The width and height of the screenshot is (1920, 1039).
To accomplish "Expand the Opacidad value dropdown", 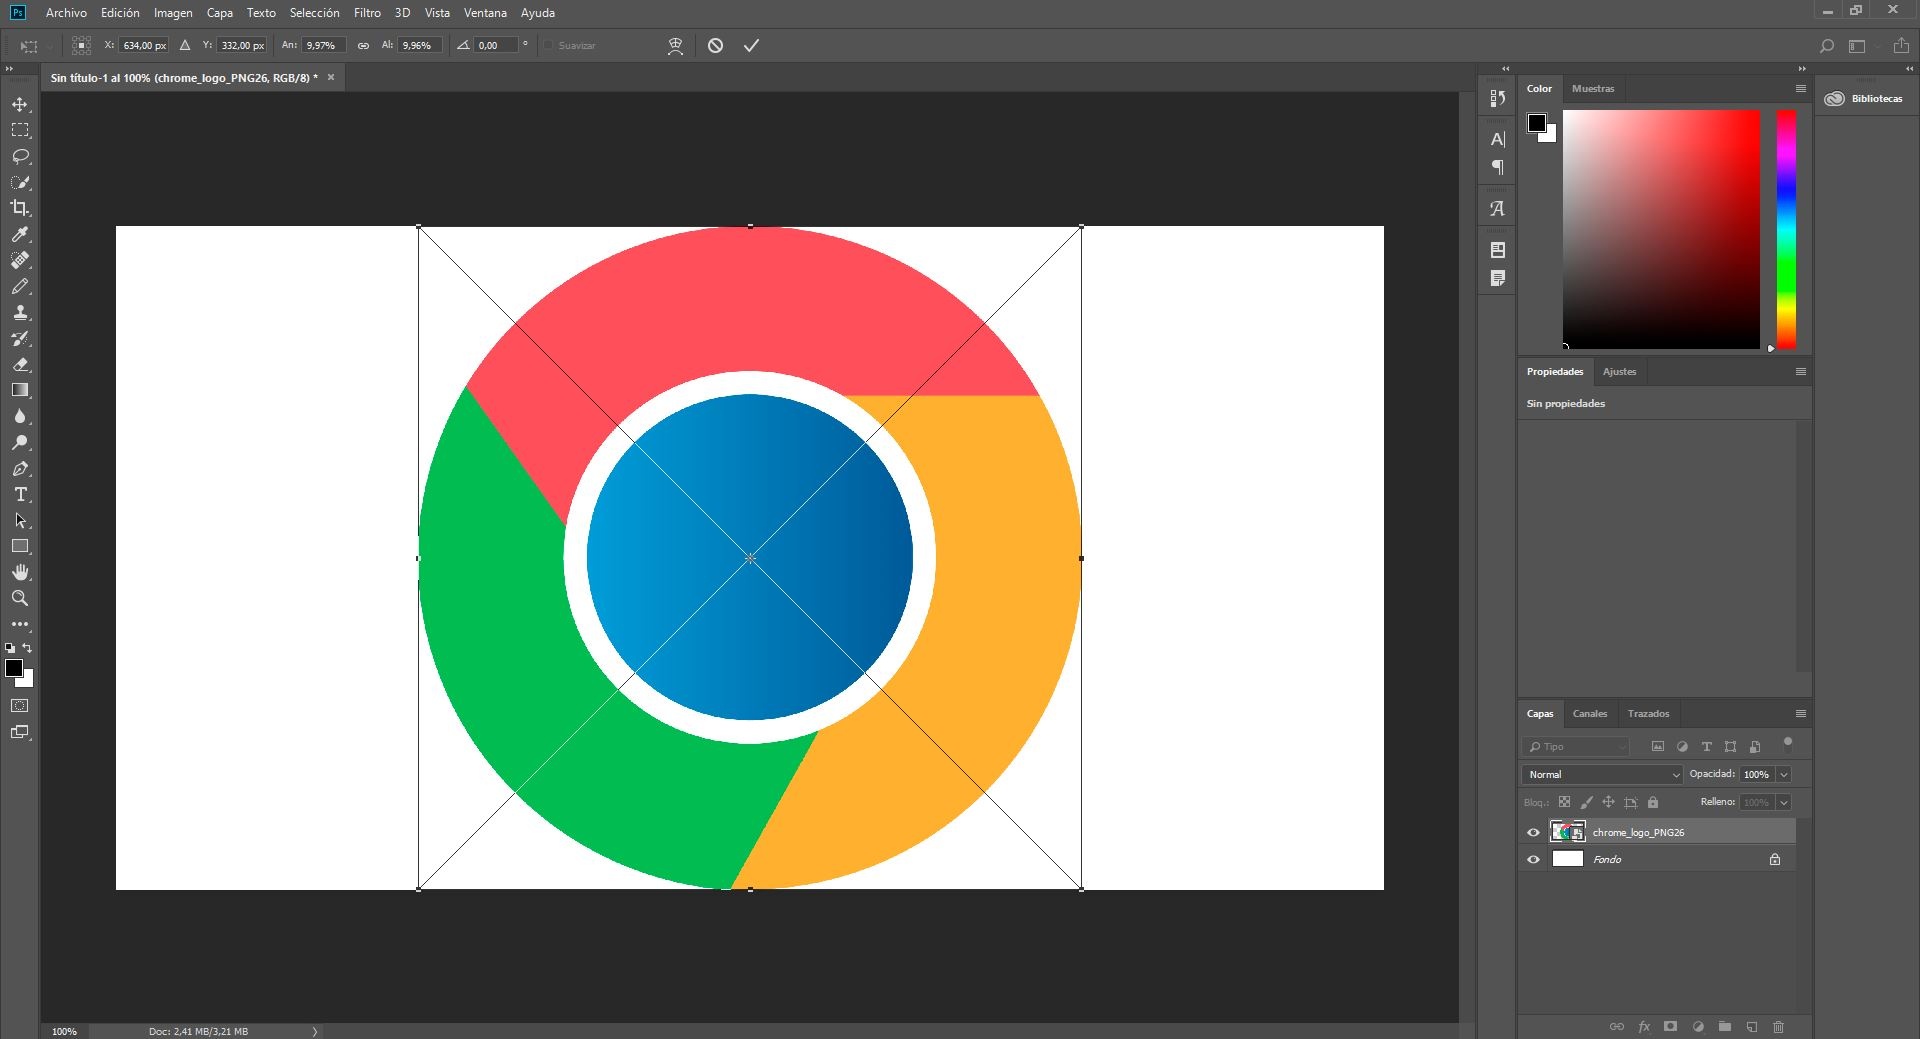I will click(1784, 774).
